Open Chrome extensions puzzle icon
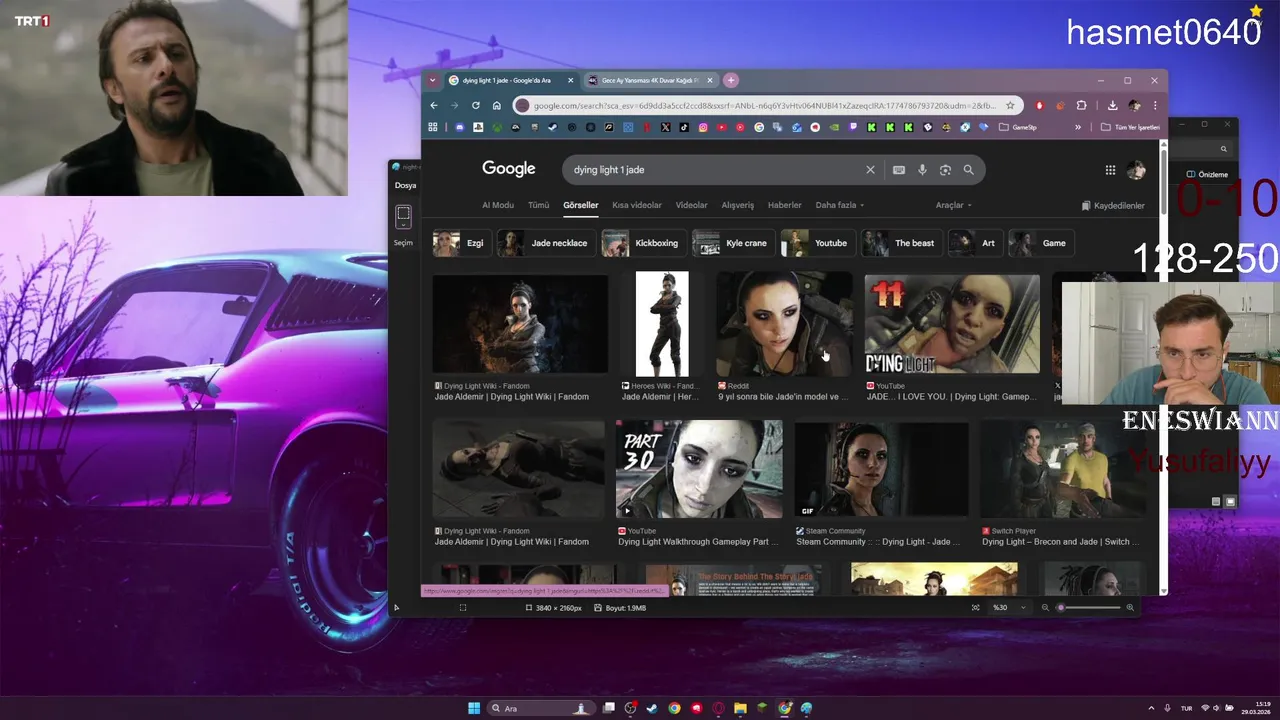The width and height of the screenshot is (1280, 720). point(1081,105)
